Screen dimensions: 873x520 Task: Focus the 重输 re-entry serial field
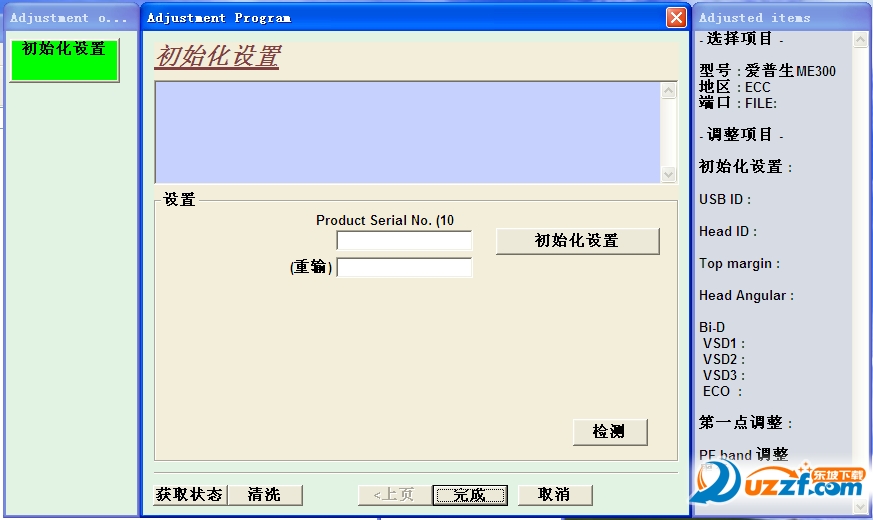click(x=404, y=267)
